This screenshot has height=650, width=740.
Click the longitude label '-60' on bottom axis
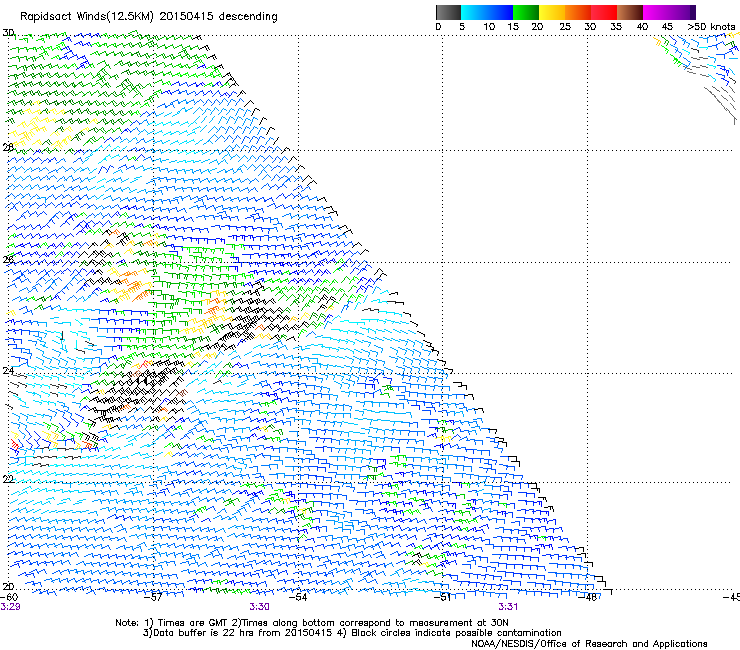9,597
